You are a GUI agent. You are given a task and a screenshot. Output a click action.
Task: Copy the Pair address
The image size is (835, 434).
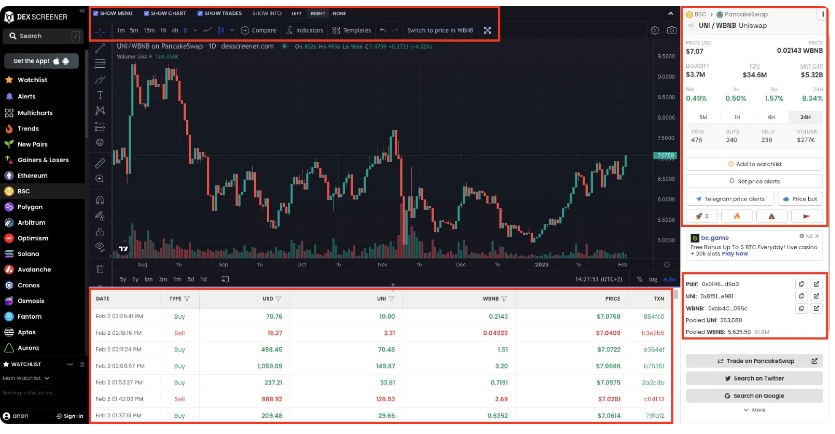[801, 284]
